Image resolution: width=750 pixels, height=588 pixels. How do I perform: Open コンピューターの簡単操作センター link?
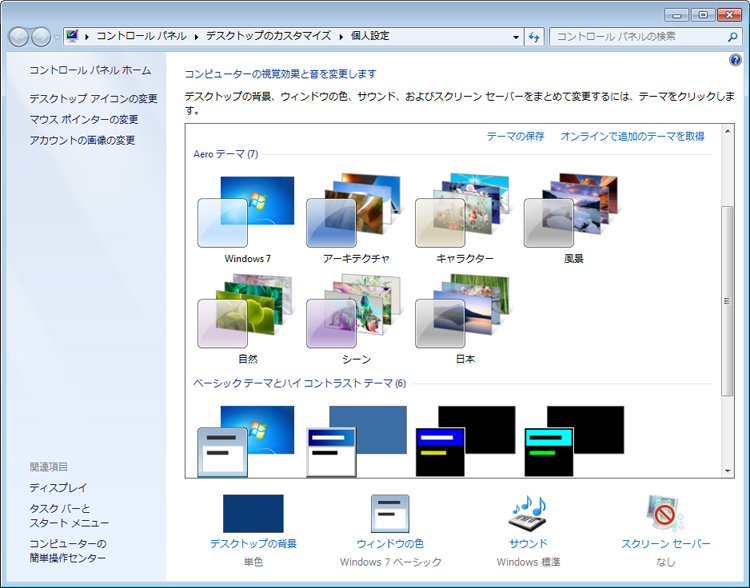[68, 551]
